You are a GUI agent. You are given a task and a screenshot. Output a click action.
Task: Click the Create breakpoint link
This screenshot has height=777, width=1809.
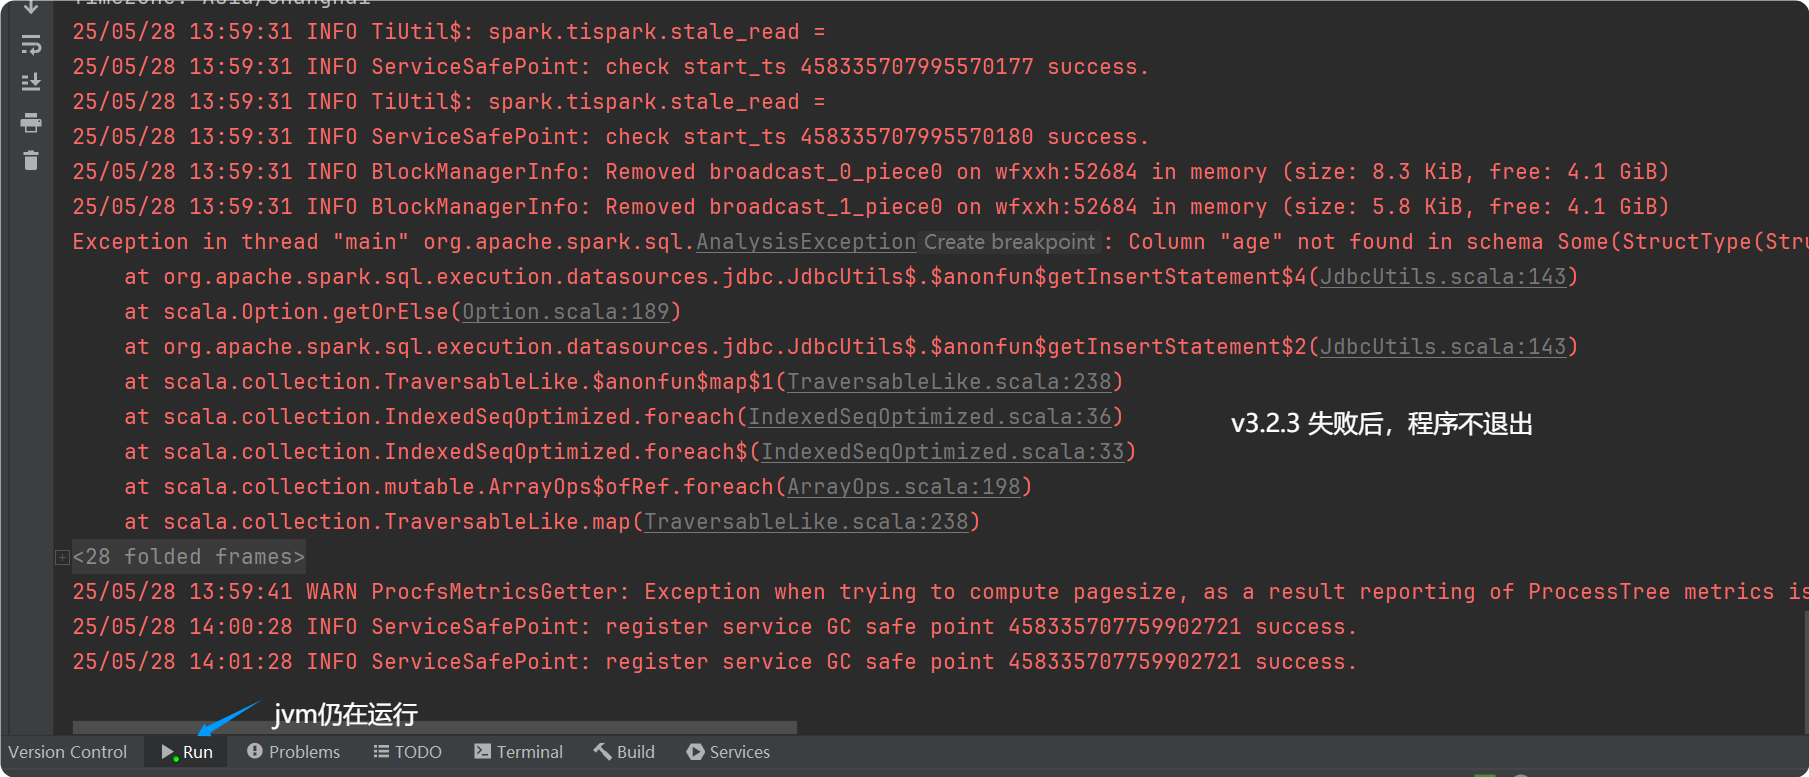pos(1009,242)
